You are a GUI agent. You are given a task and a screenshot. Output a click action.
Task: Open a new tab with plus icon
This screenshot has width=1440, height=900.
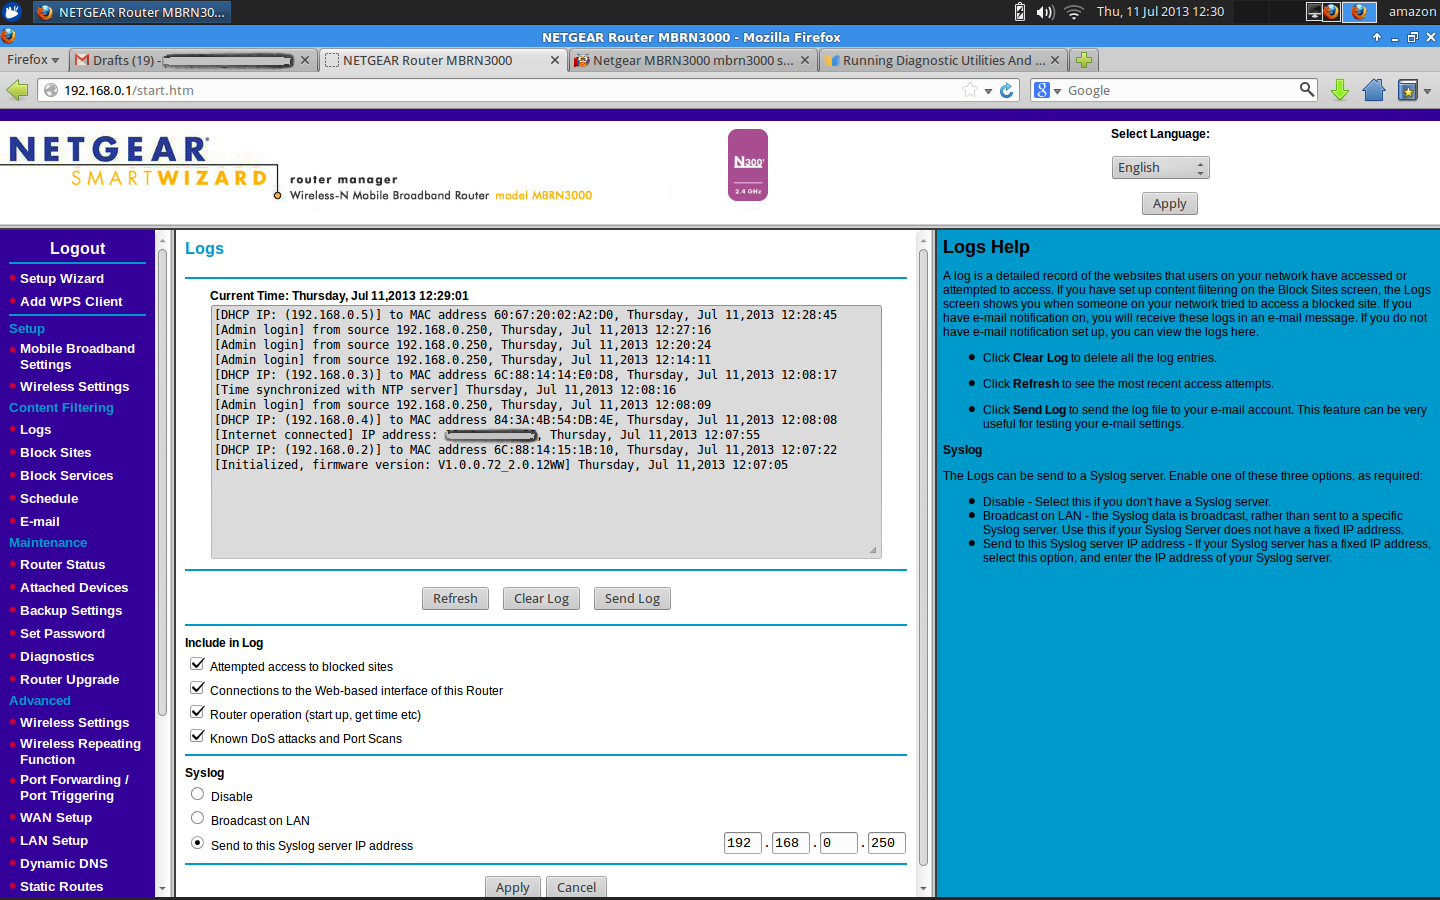pos(1083,60)
